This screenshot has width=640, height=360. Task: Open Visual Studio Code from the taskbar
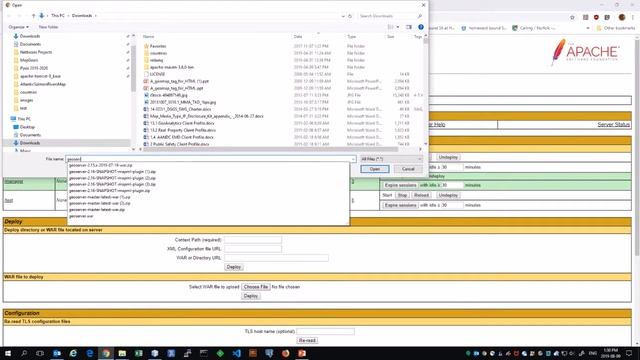(237, 353)
